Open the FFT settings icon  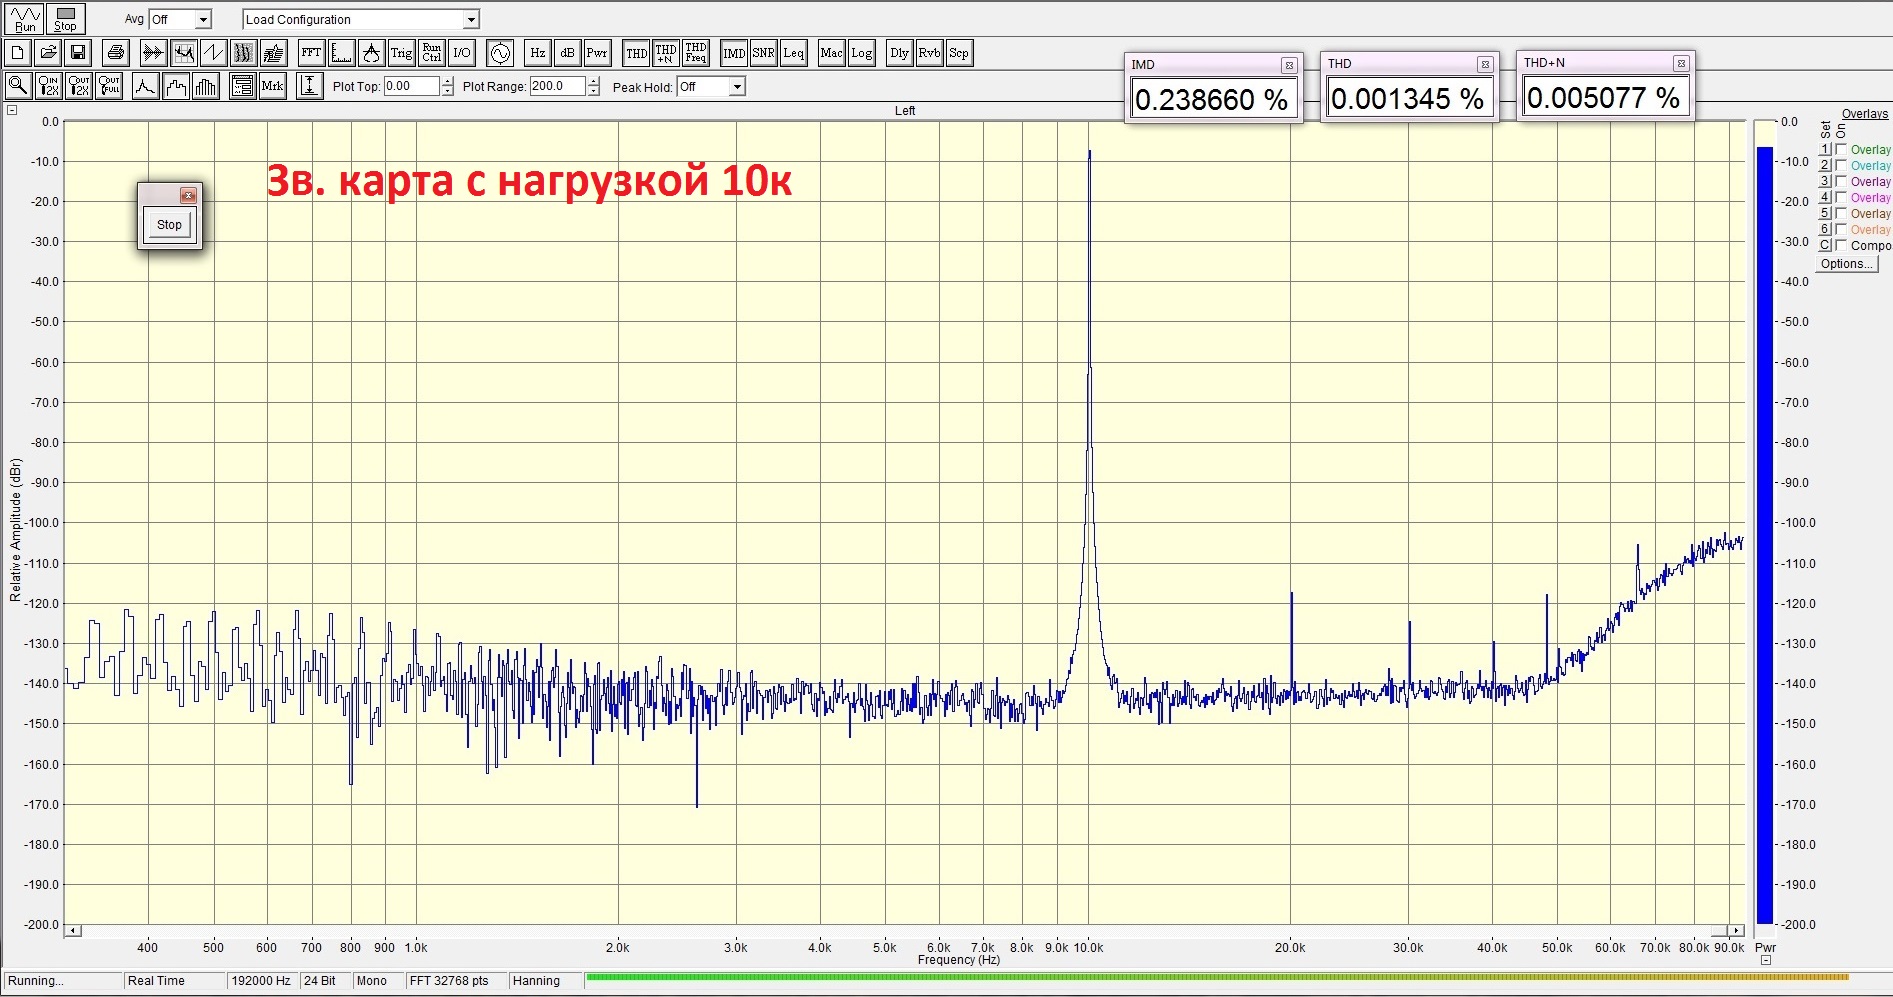pyautogui.click(x=311, y=53)
